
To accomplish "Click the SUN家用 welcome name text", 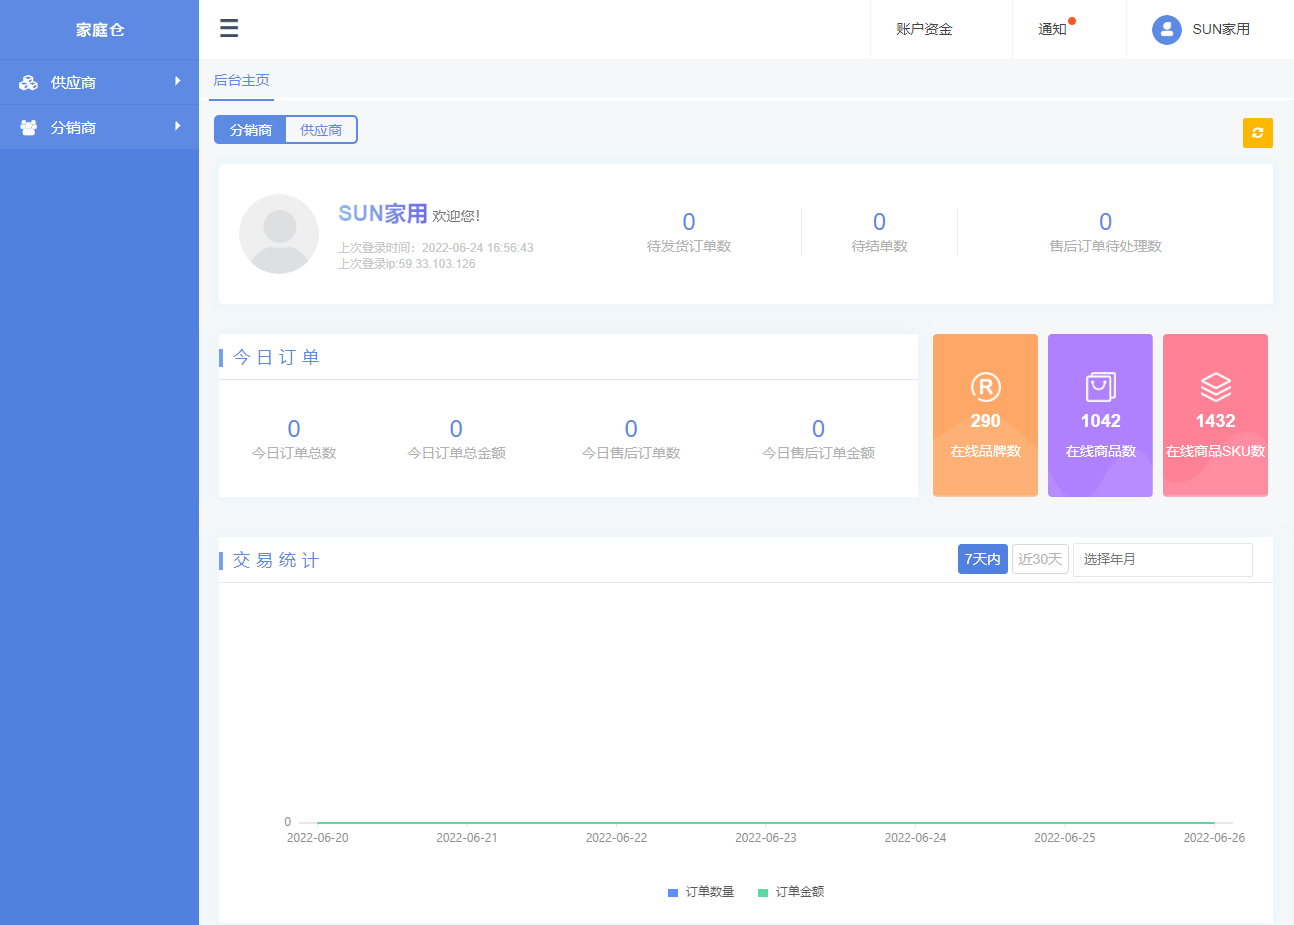I will click(x=383, y=214).
